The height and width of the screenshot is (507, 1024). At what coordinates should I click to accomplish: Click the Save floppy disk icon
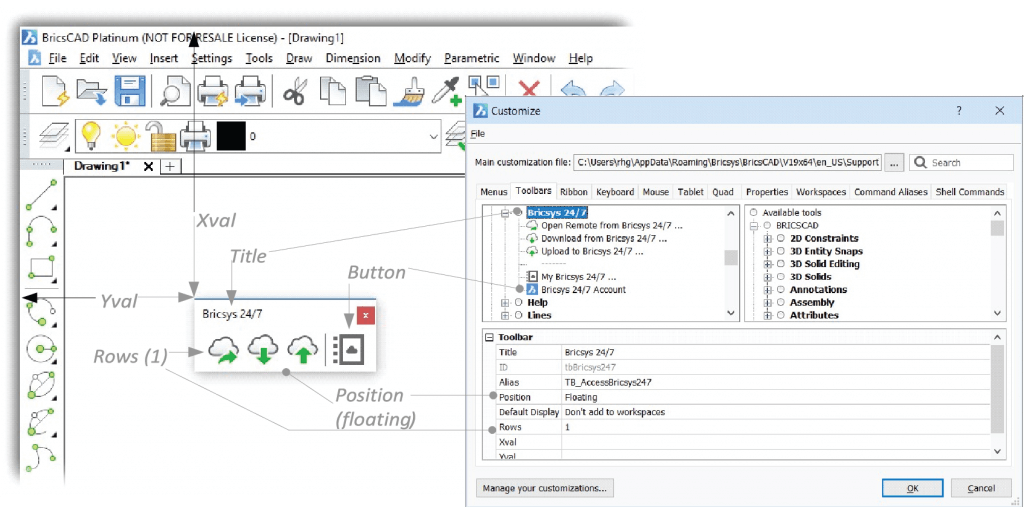point(130,91)
